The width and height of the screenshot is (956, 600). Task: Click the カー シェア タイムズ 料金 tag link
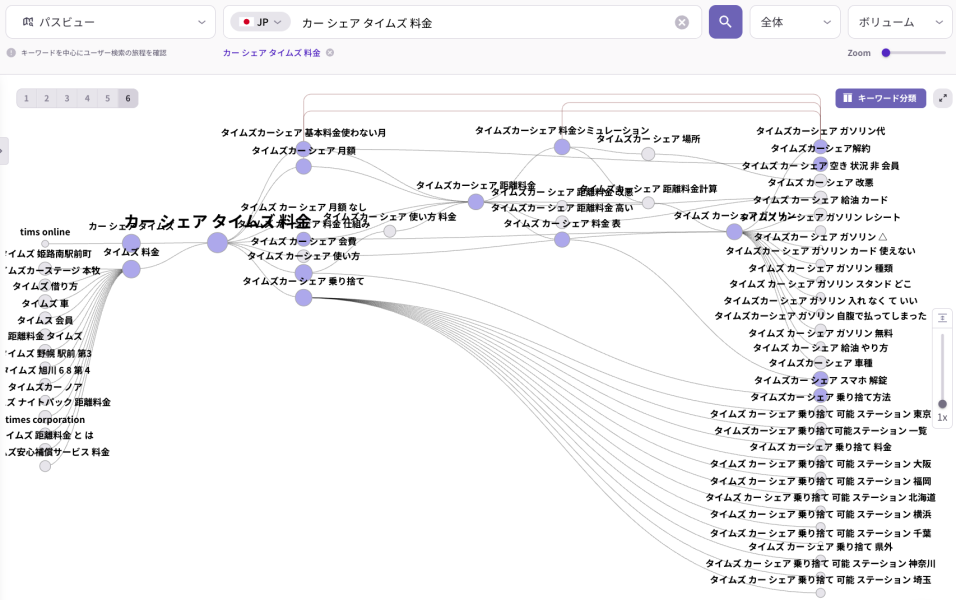pos(271,52)
